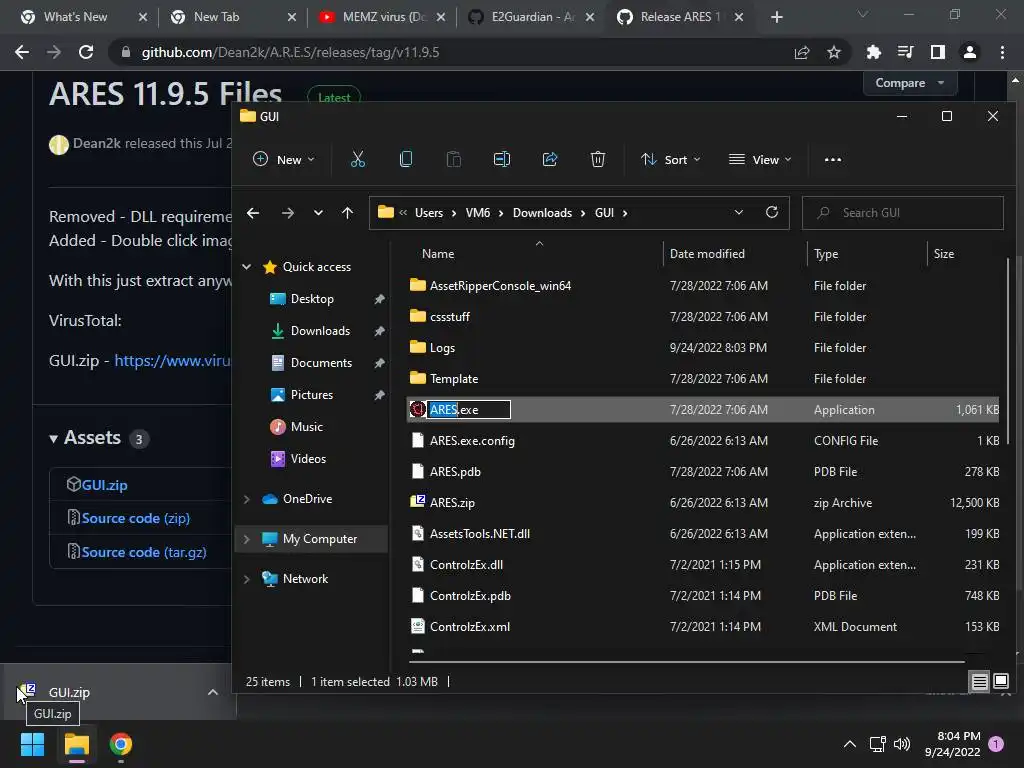This screenshot has height=768, width=1024.
Task: Click the Rename icon in Explorer toolbar
Action: 502,159
